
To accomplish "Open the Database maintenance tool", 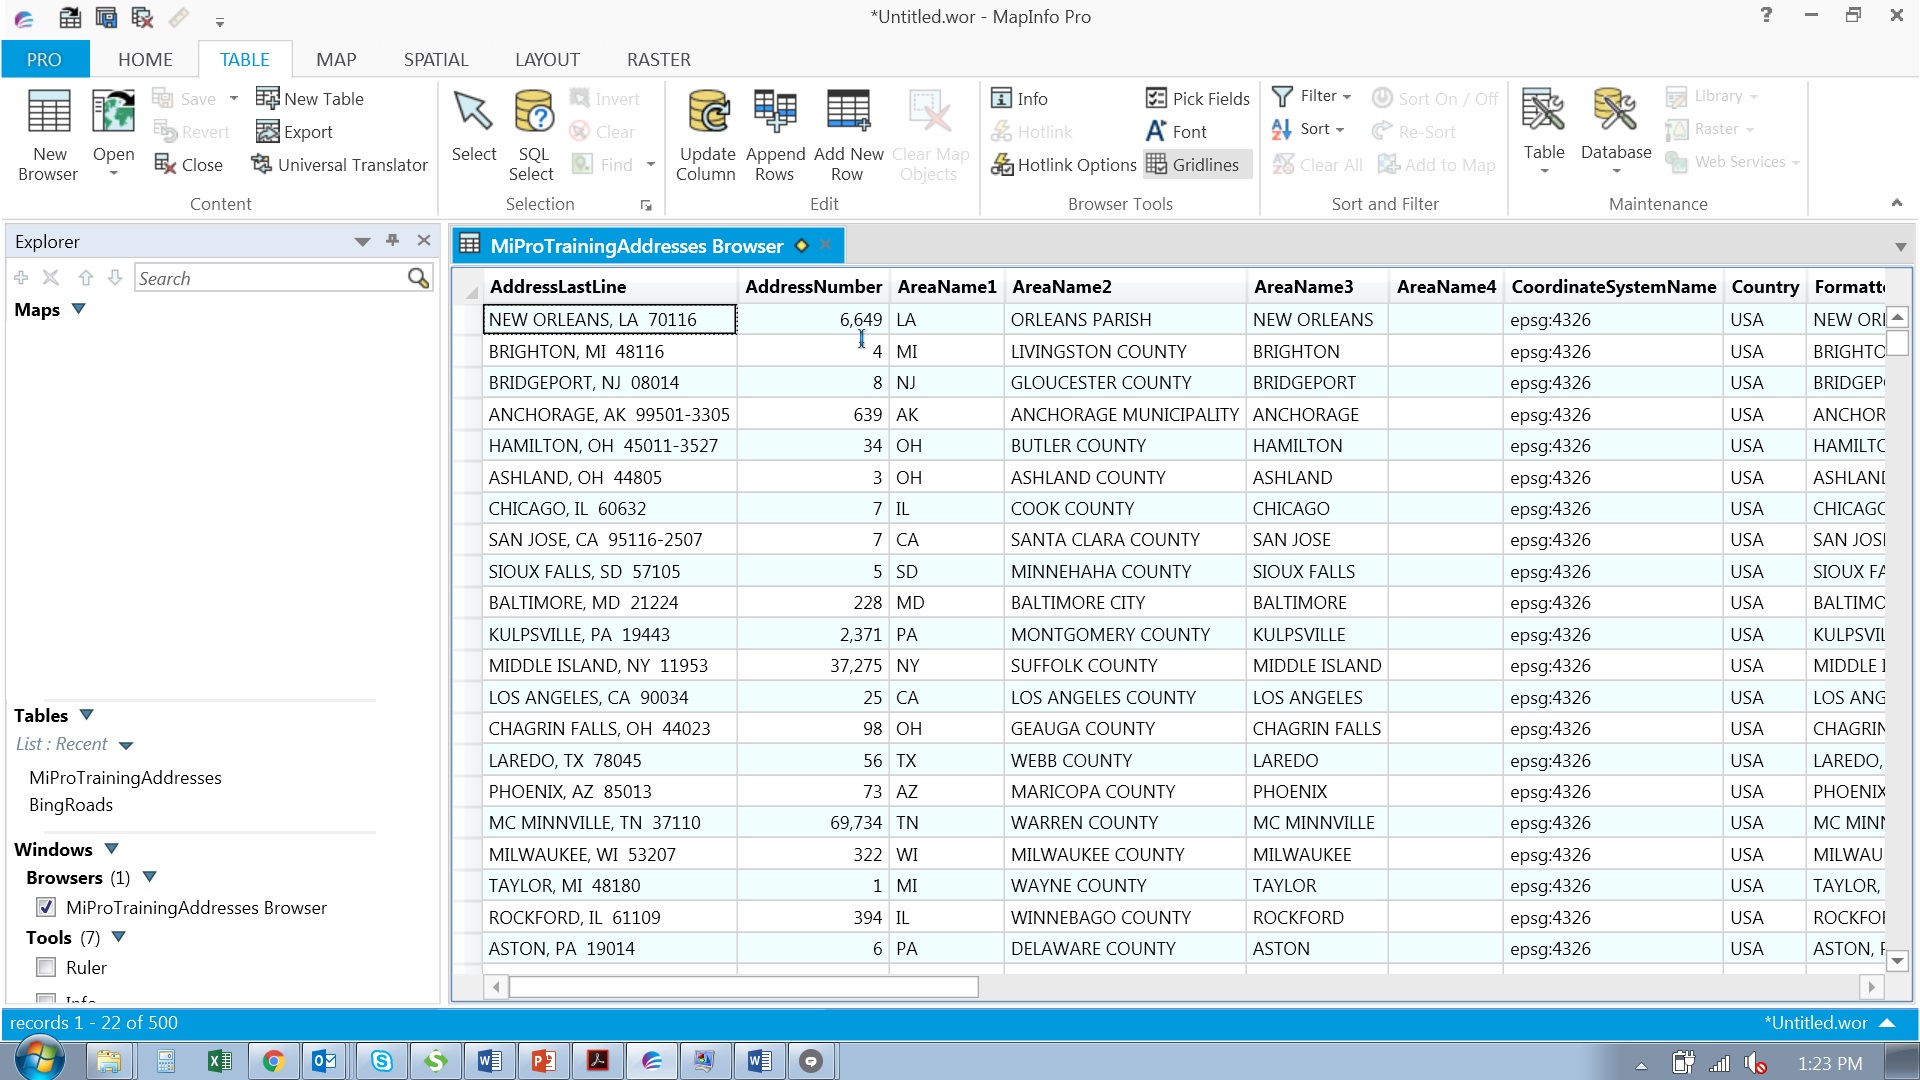I will [x=1615, y=130].
